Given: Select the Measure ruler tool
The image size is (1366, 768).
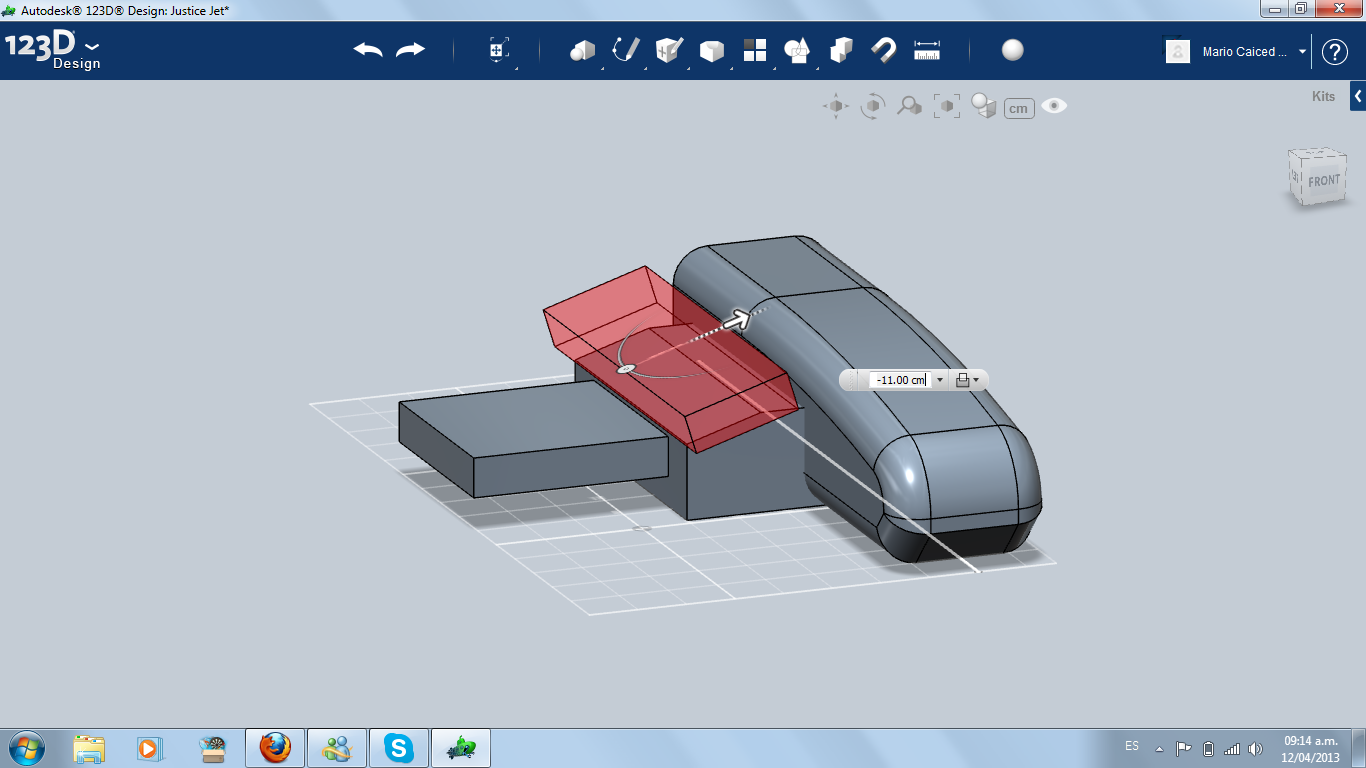Looking at the screenshot, I should (927, 50).
